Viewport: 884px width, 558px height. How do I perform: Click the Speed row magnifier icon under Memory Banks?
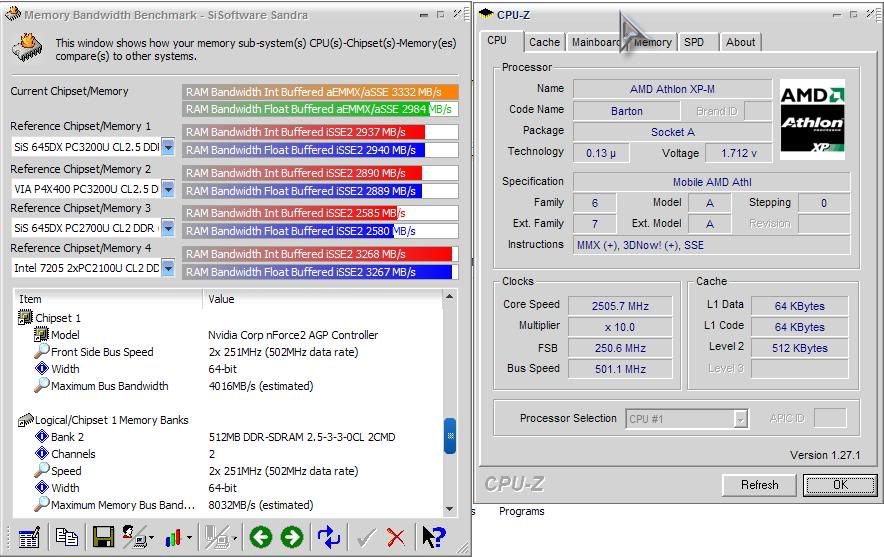tap(42, 470)
